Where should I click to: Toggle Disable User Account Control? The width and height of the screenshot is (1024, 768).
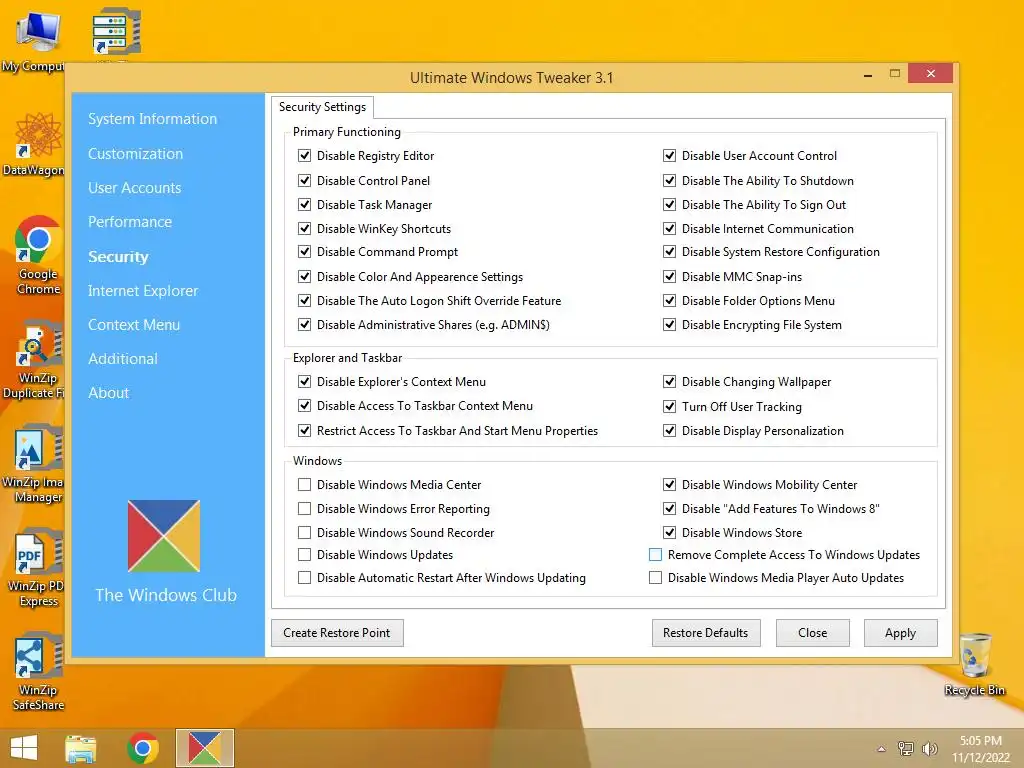(669, 155)
